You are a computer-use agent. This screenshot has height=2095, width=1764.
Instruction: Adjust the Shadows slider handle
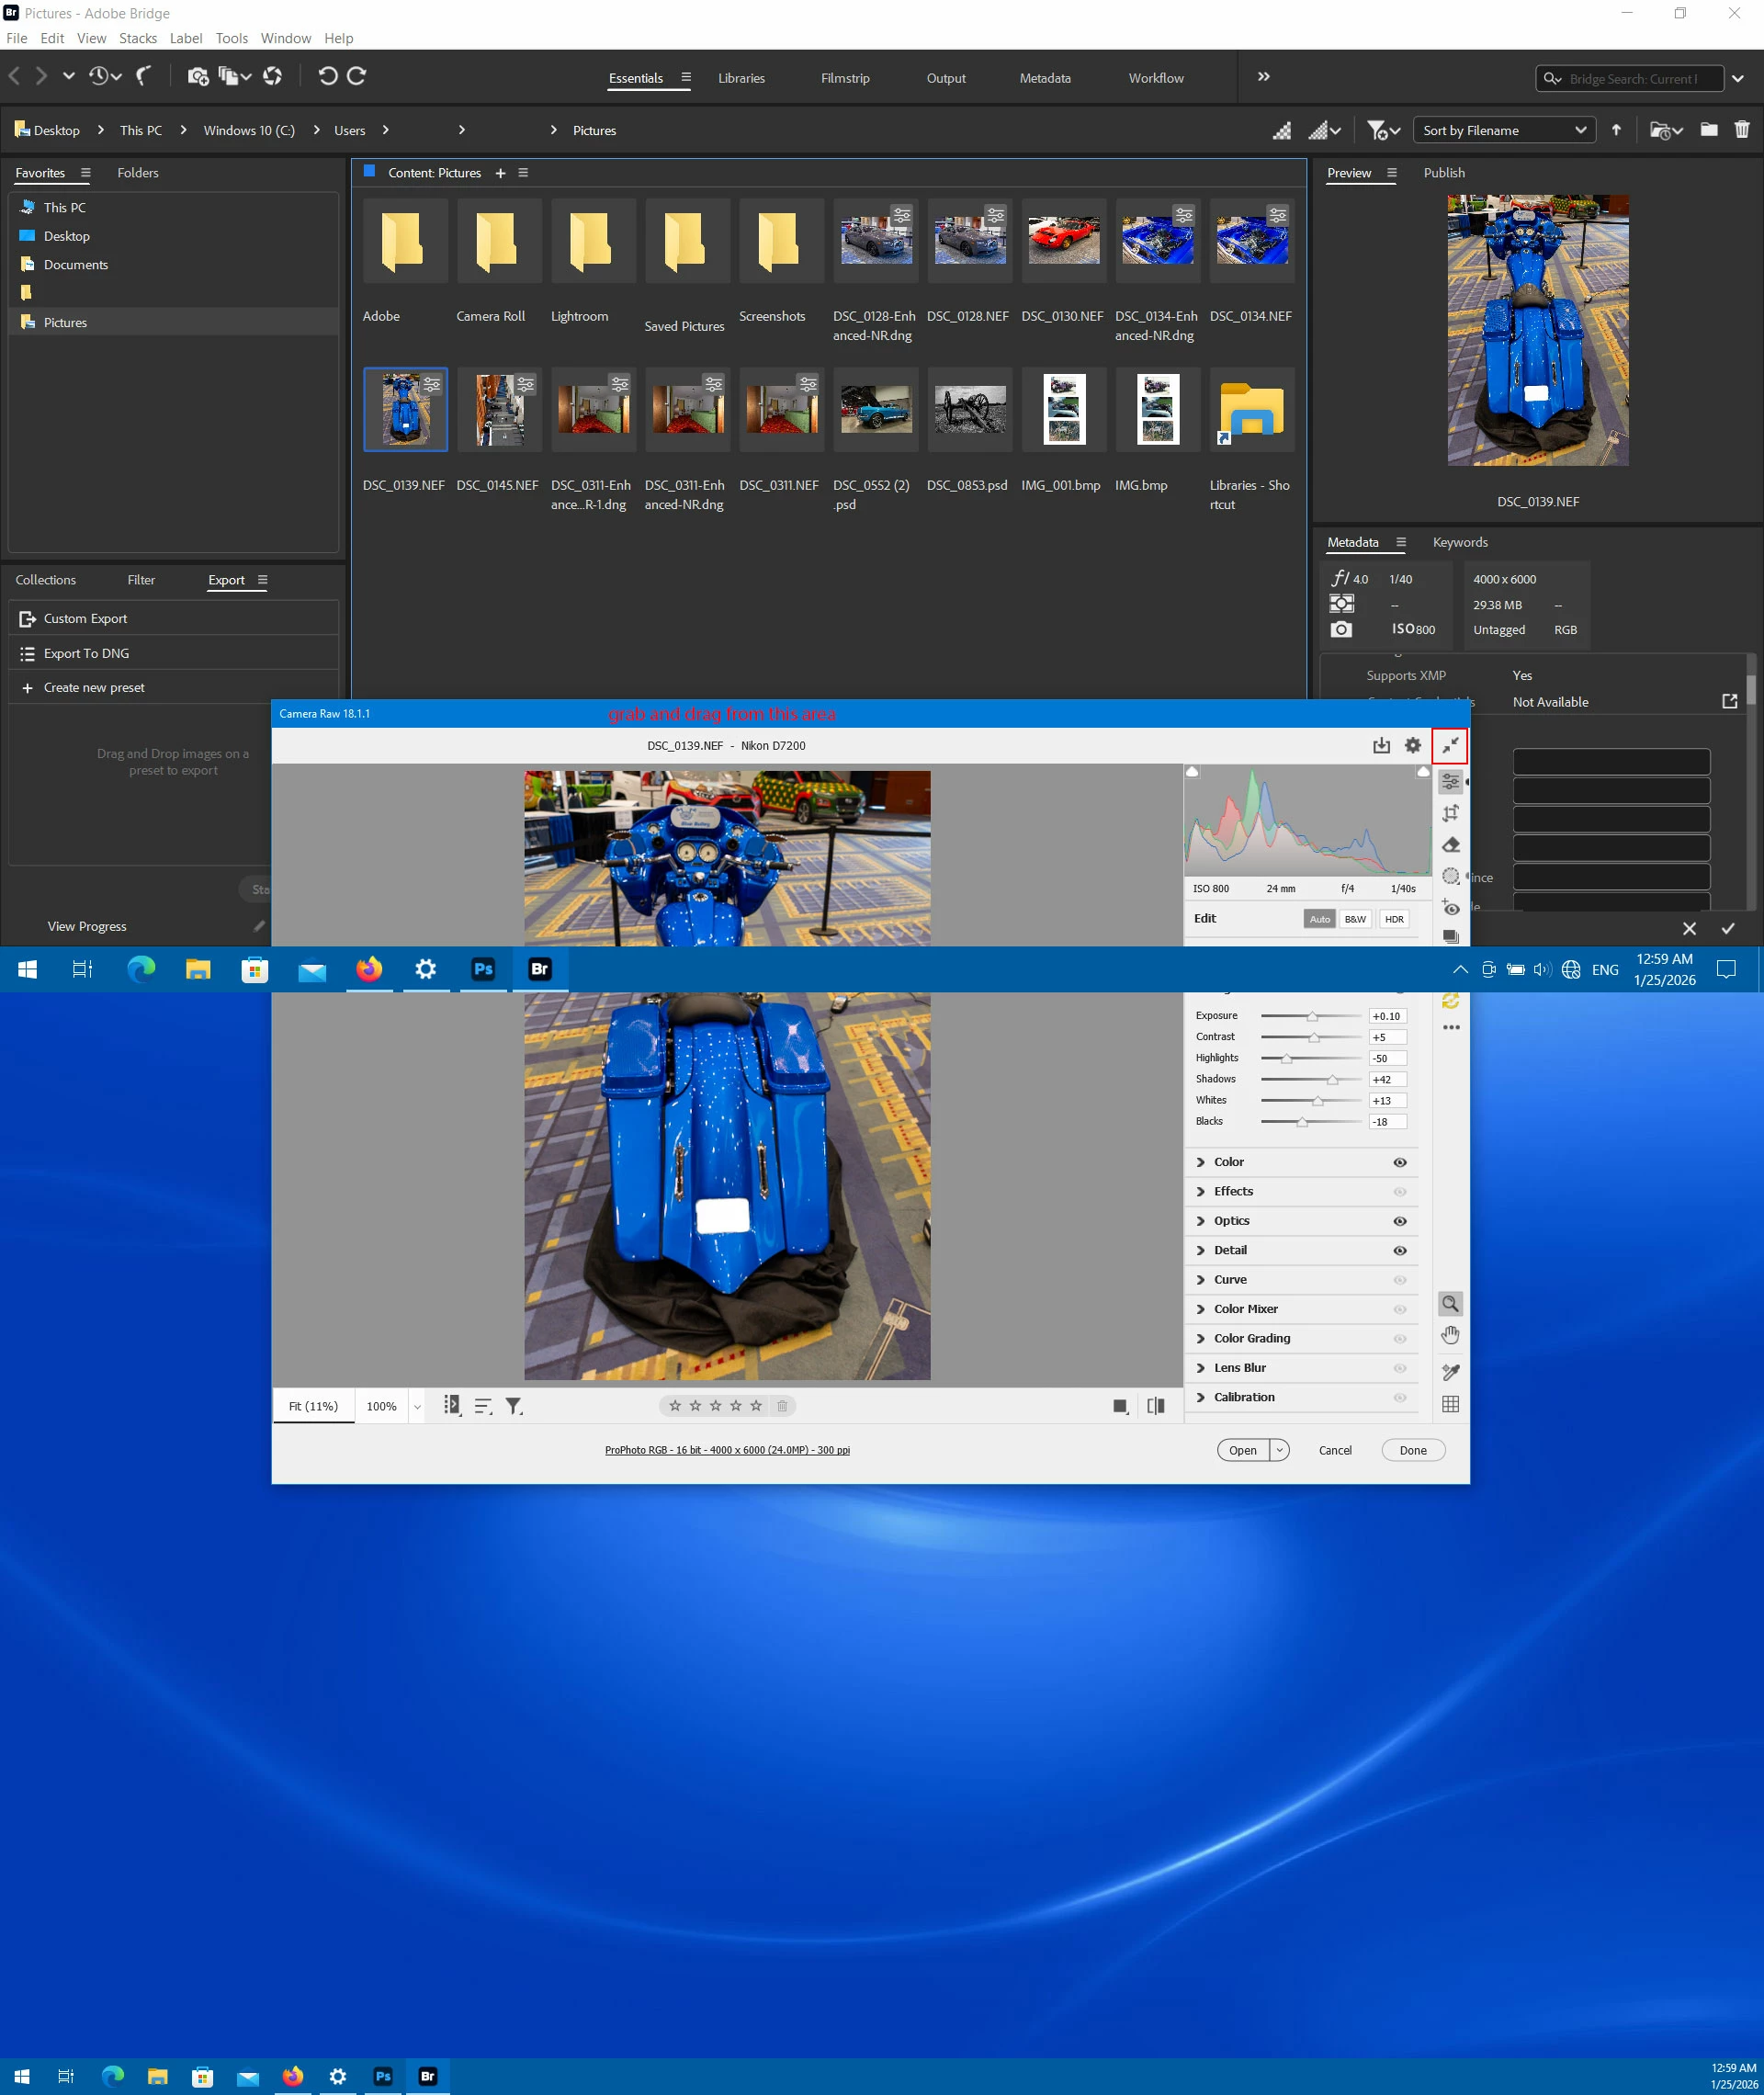(x=1332, y=1080)
